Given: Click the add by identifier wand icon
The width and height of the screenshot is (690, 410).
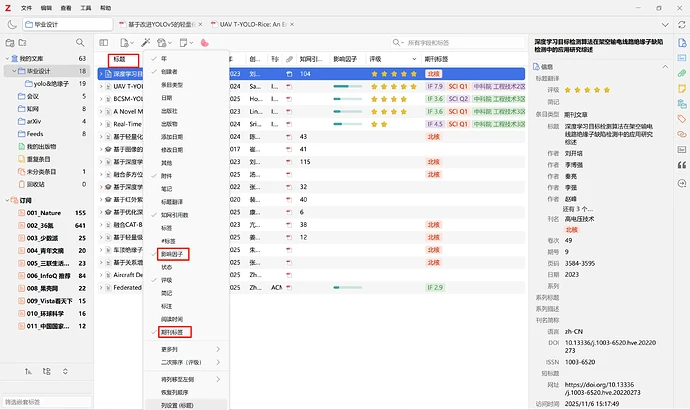Looking at the screenshot, I should tap(145, 43).
